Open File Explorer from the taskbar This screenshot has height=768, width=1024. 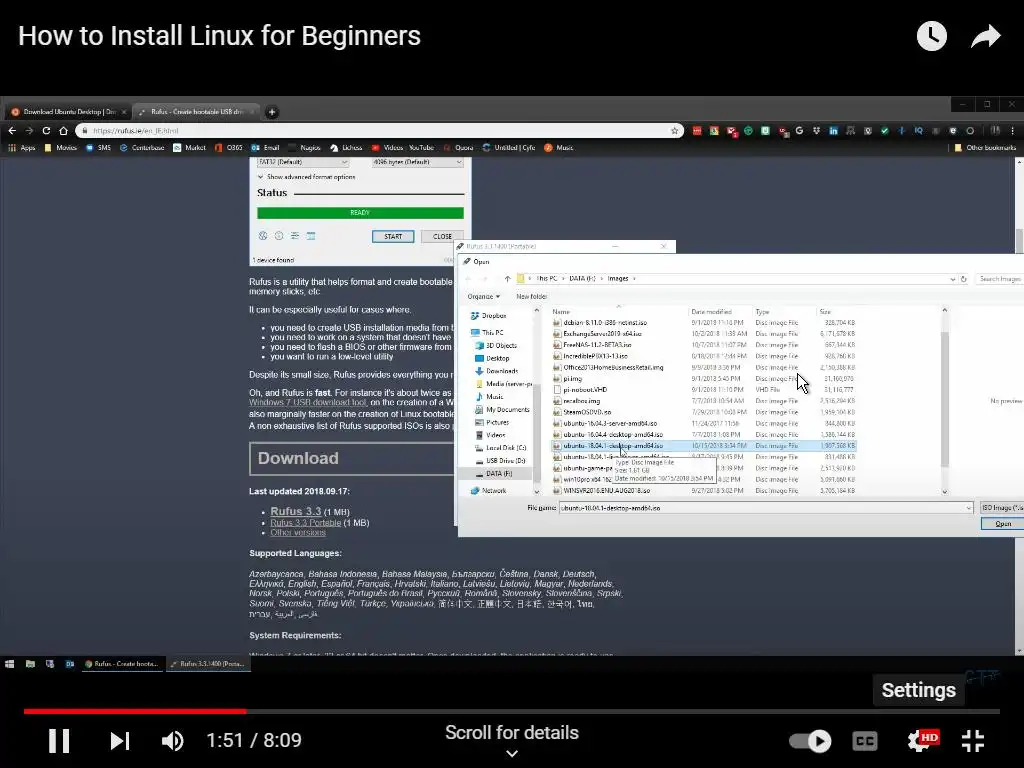(x=30, y=664)
